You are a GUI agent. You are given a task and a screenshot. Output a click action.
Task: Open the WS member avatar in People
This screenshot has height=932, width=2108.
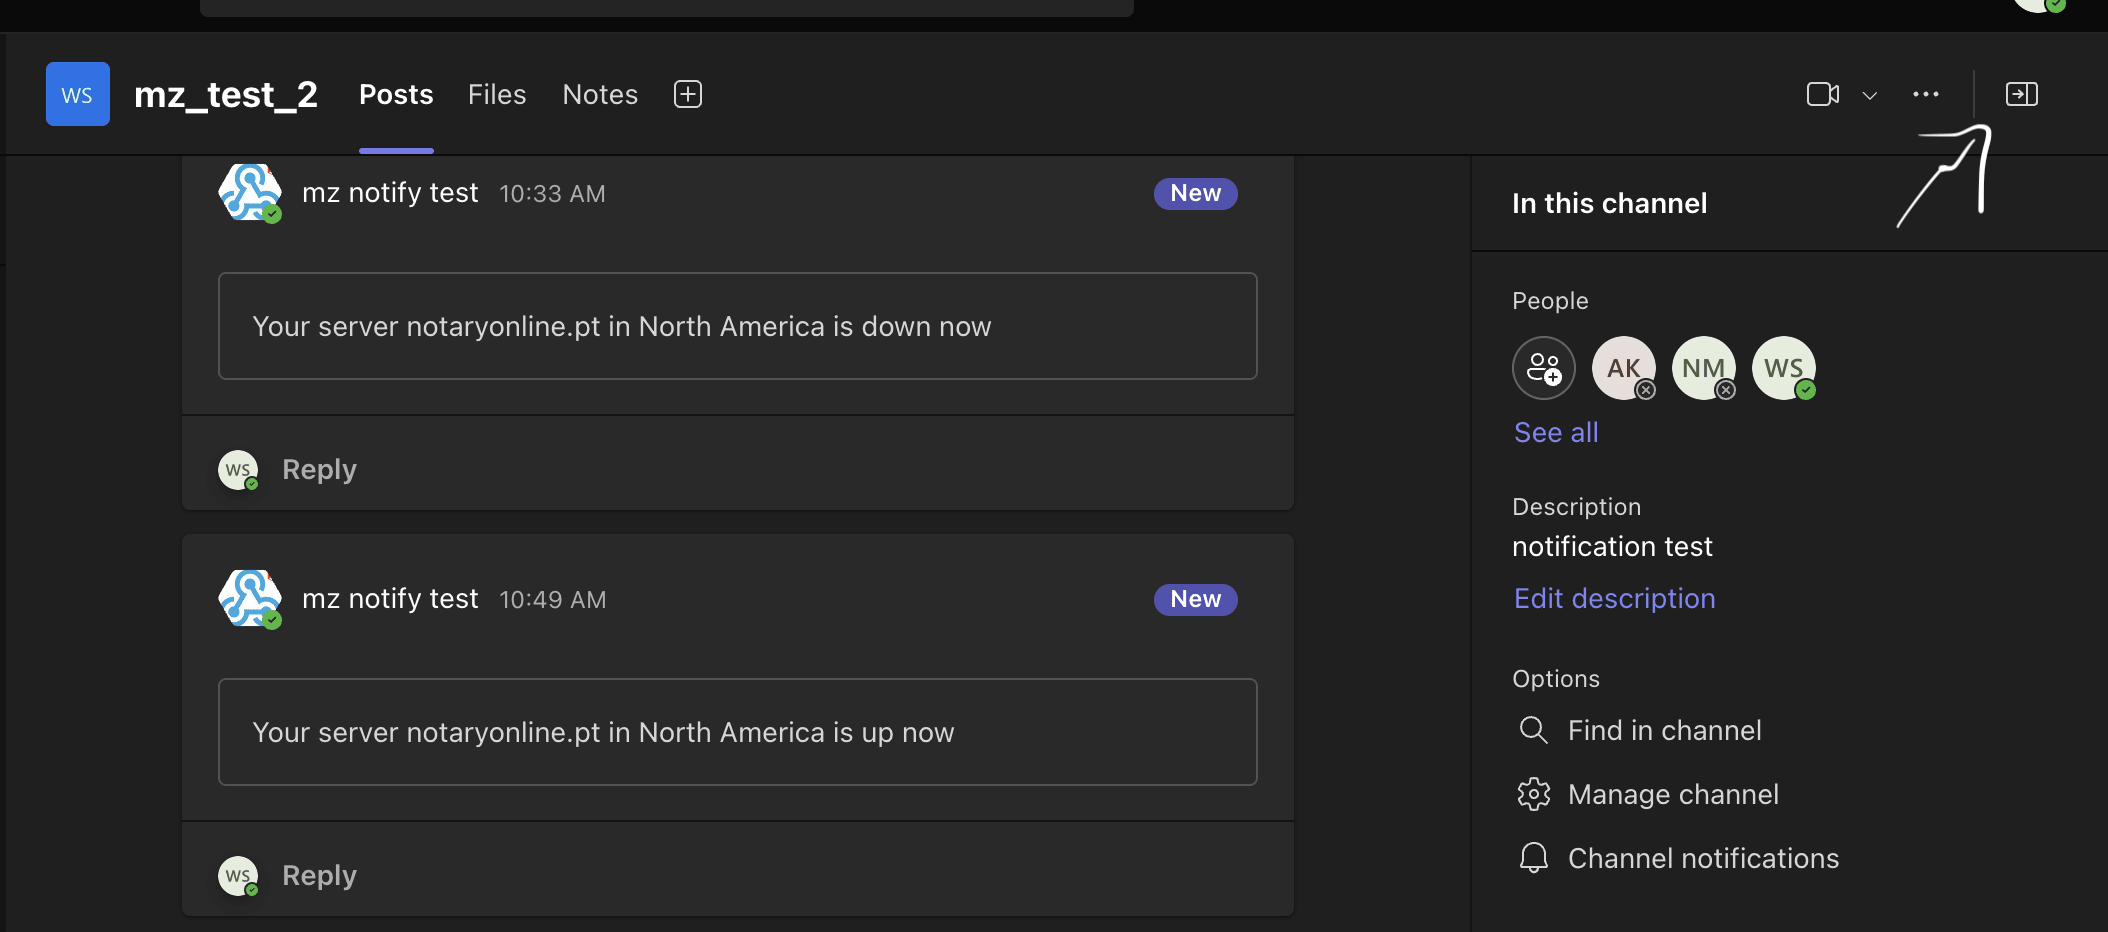click(x=1783, y=368)
